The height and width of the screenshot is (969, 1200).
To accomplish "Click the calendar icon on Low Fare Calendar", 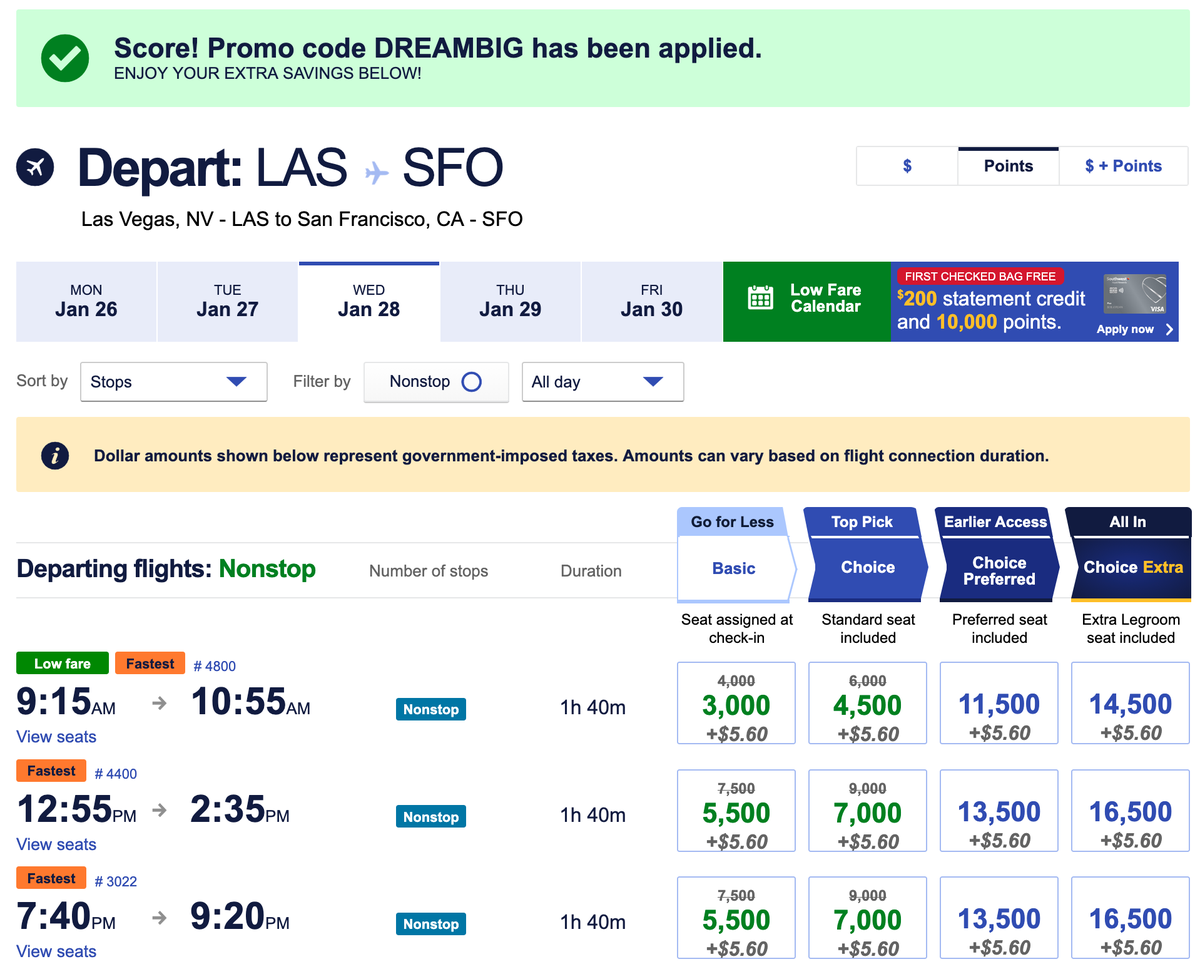I will coord(759,297).
